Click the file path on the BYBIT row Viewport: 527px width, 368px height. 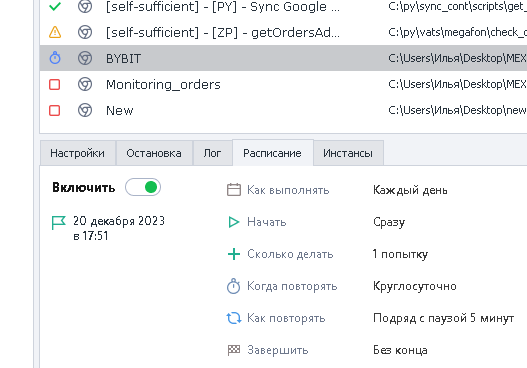tap(457, 58)
